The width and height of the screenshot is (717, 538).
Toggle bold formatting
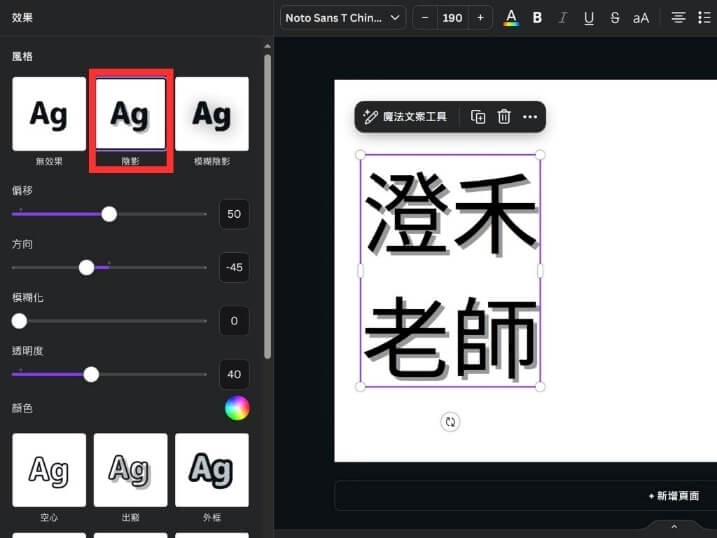[x=537, y=17]
